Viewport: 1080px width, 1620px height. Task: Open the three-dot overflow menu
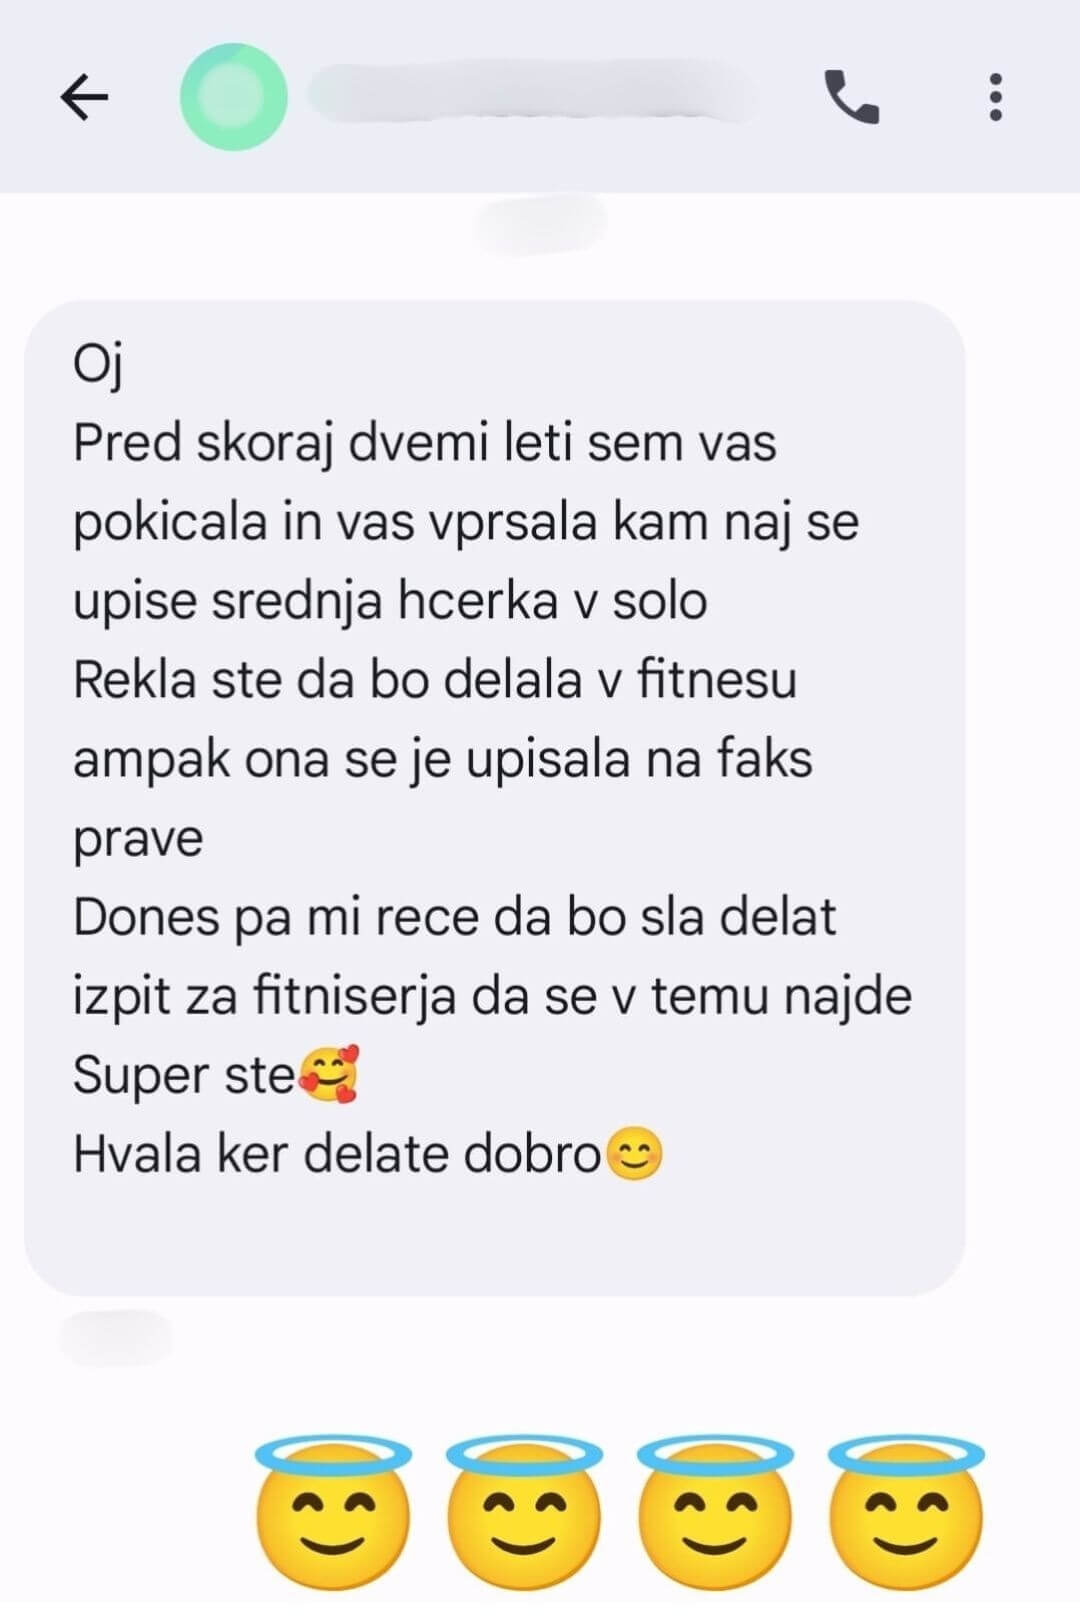click(995, 97)
